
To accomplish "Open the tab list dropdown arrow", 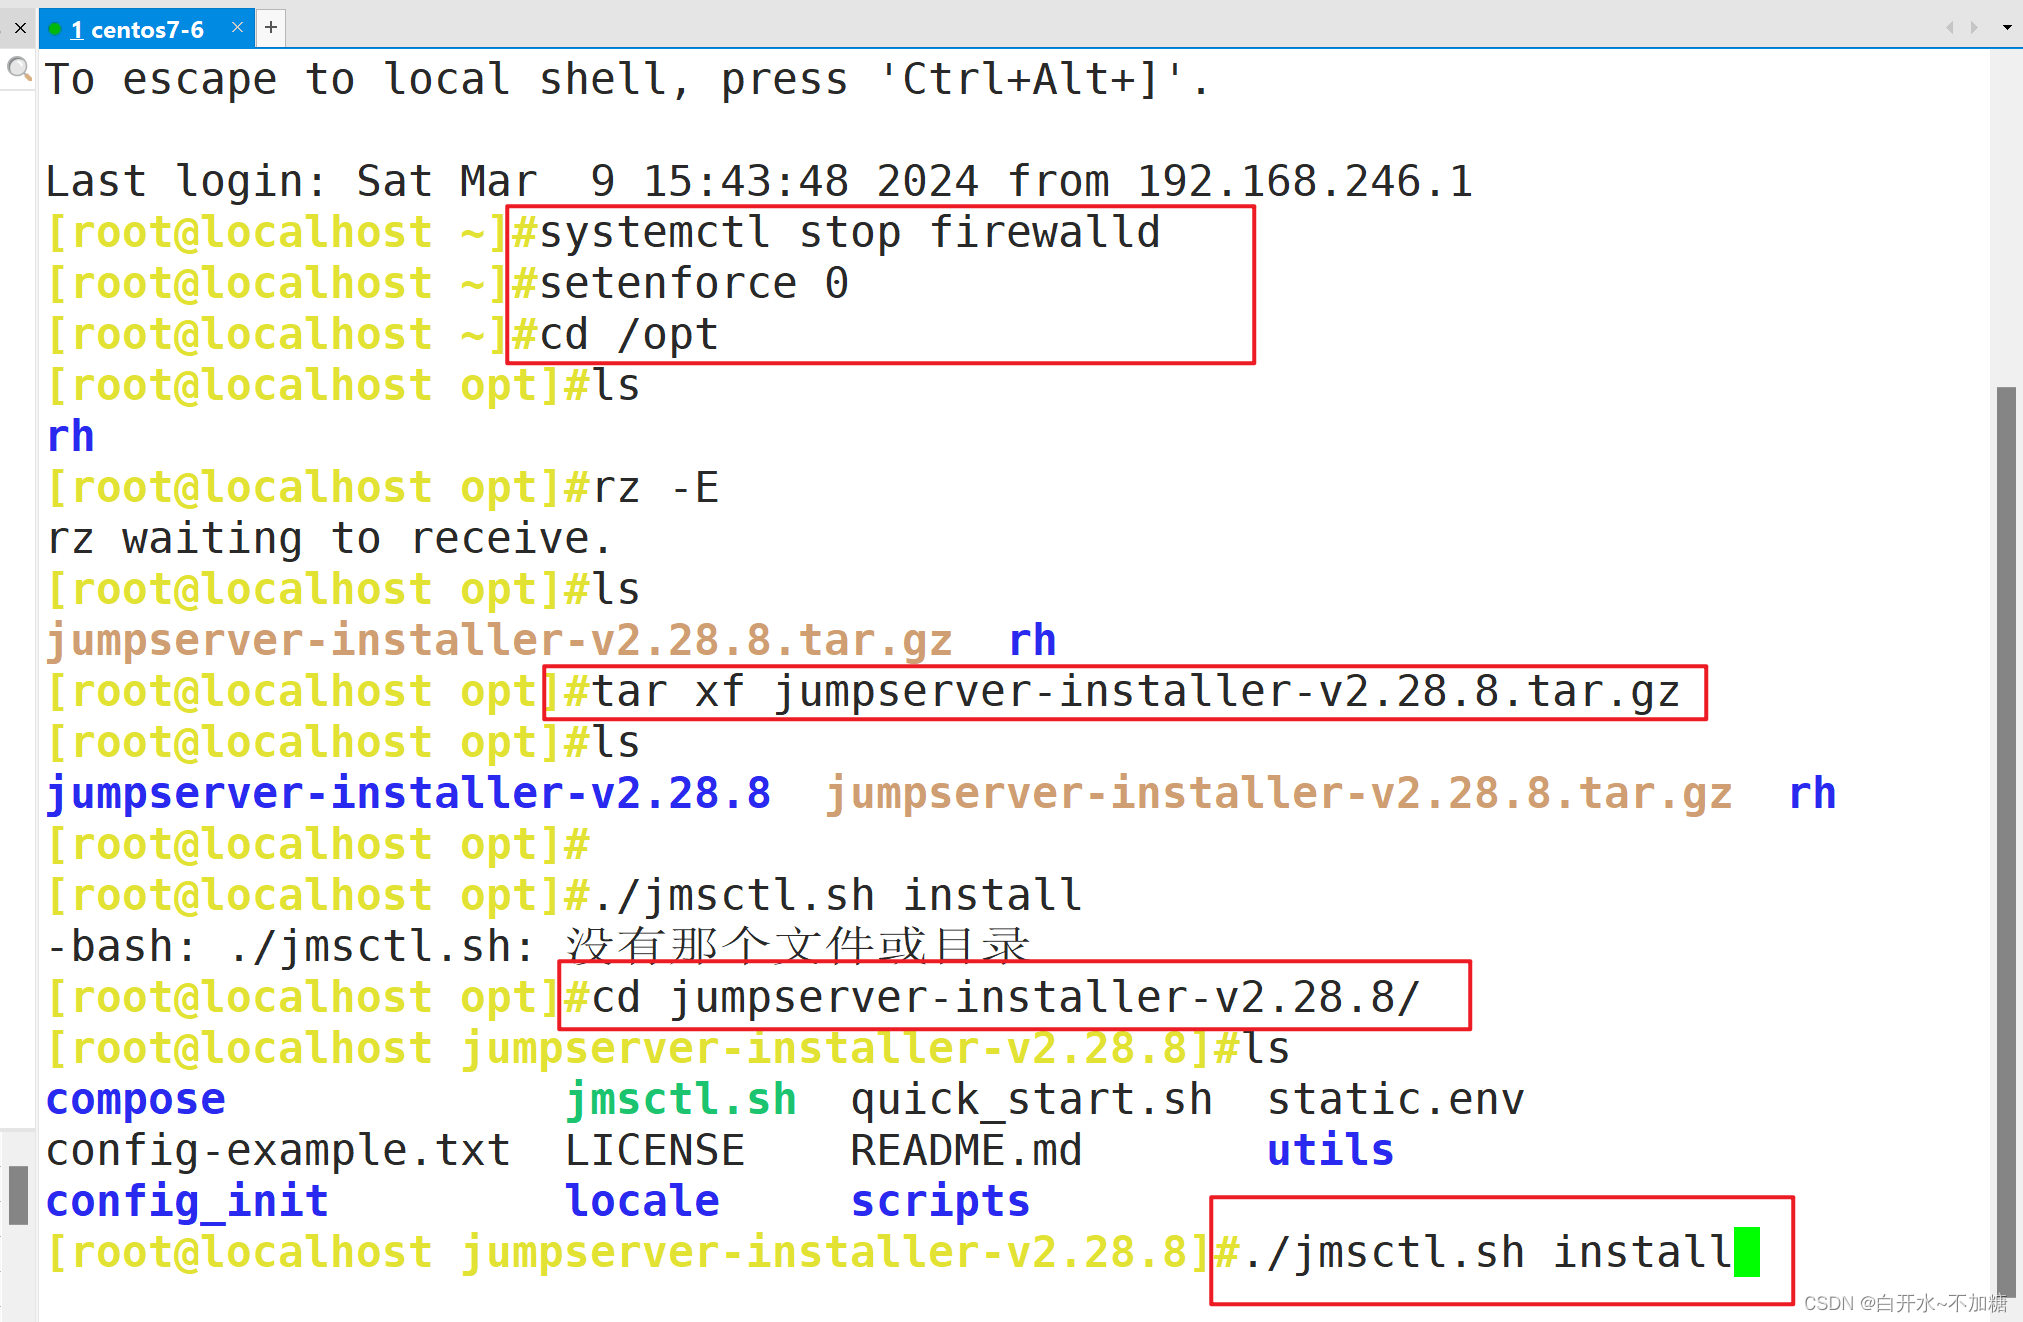I will (2007, 28).
